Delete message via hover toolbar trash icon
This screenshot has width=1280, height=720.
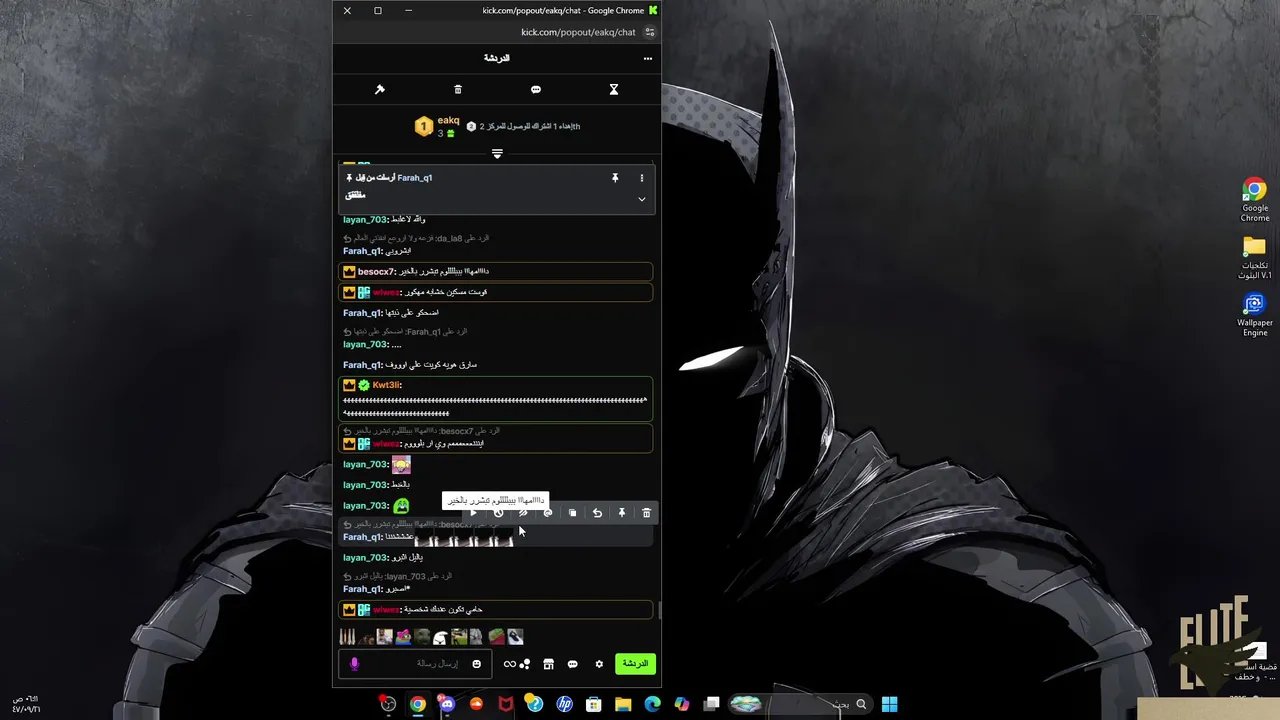click(646, 513)
